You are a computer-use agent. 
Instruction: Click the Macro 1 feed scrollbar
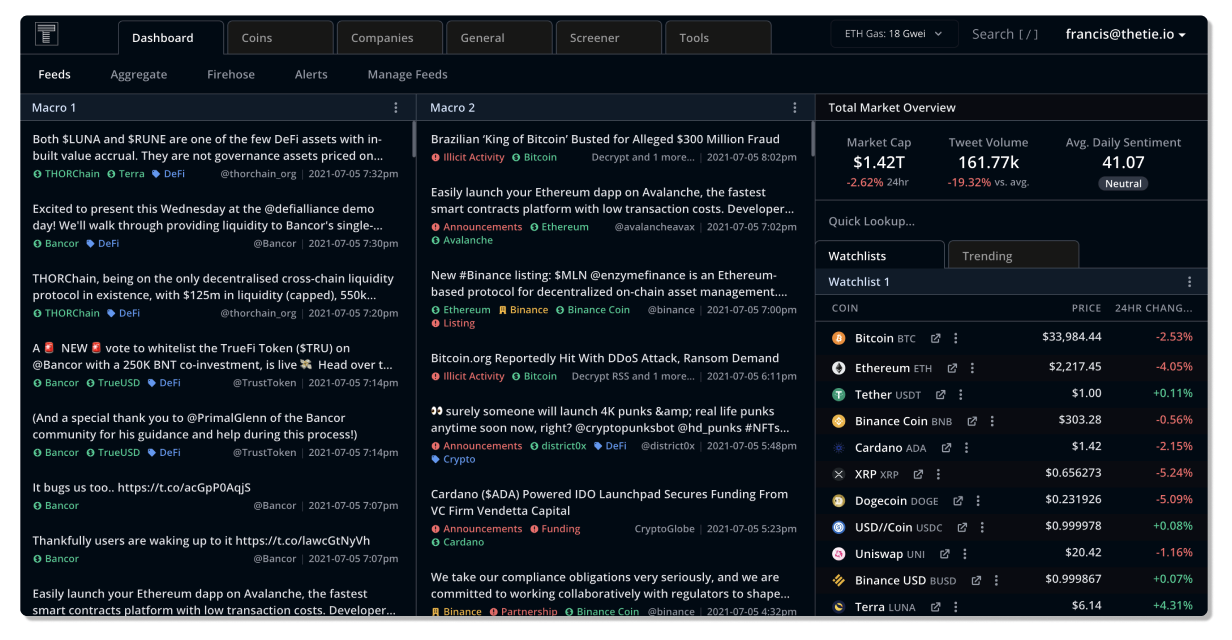tap(414, 139)
